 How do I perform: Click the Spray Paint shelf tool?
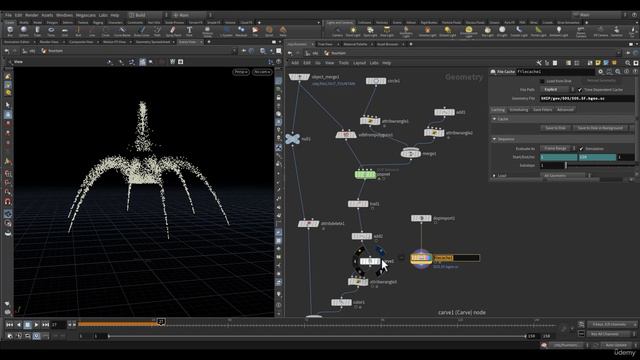click(x=173, y=31)
